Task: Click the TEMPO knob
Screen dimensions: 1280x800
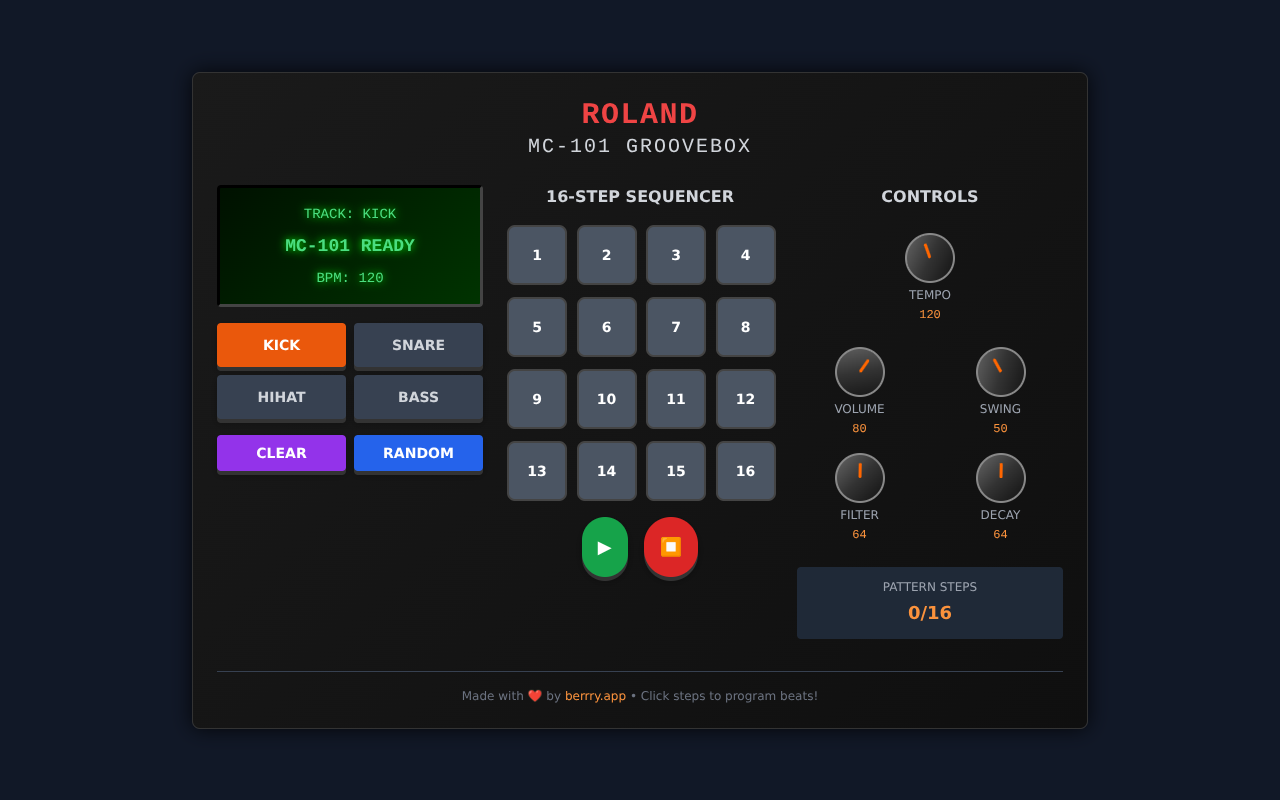Action: point(929,258)
